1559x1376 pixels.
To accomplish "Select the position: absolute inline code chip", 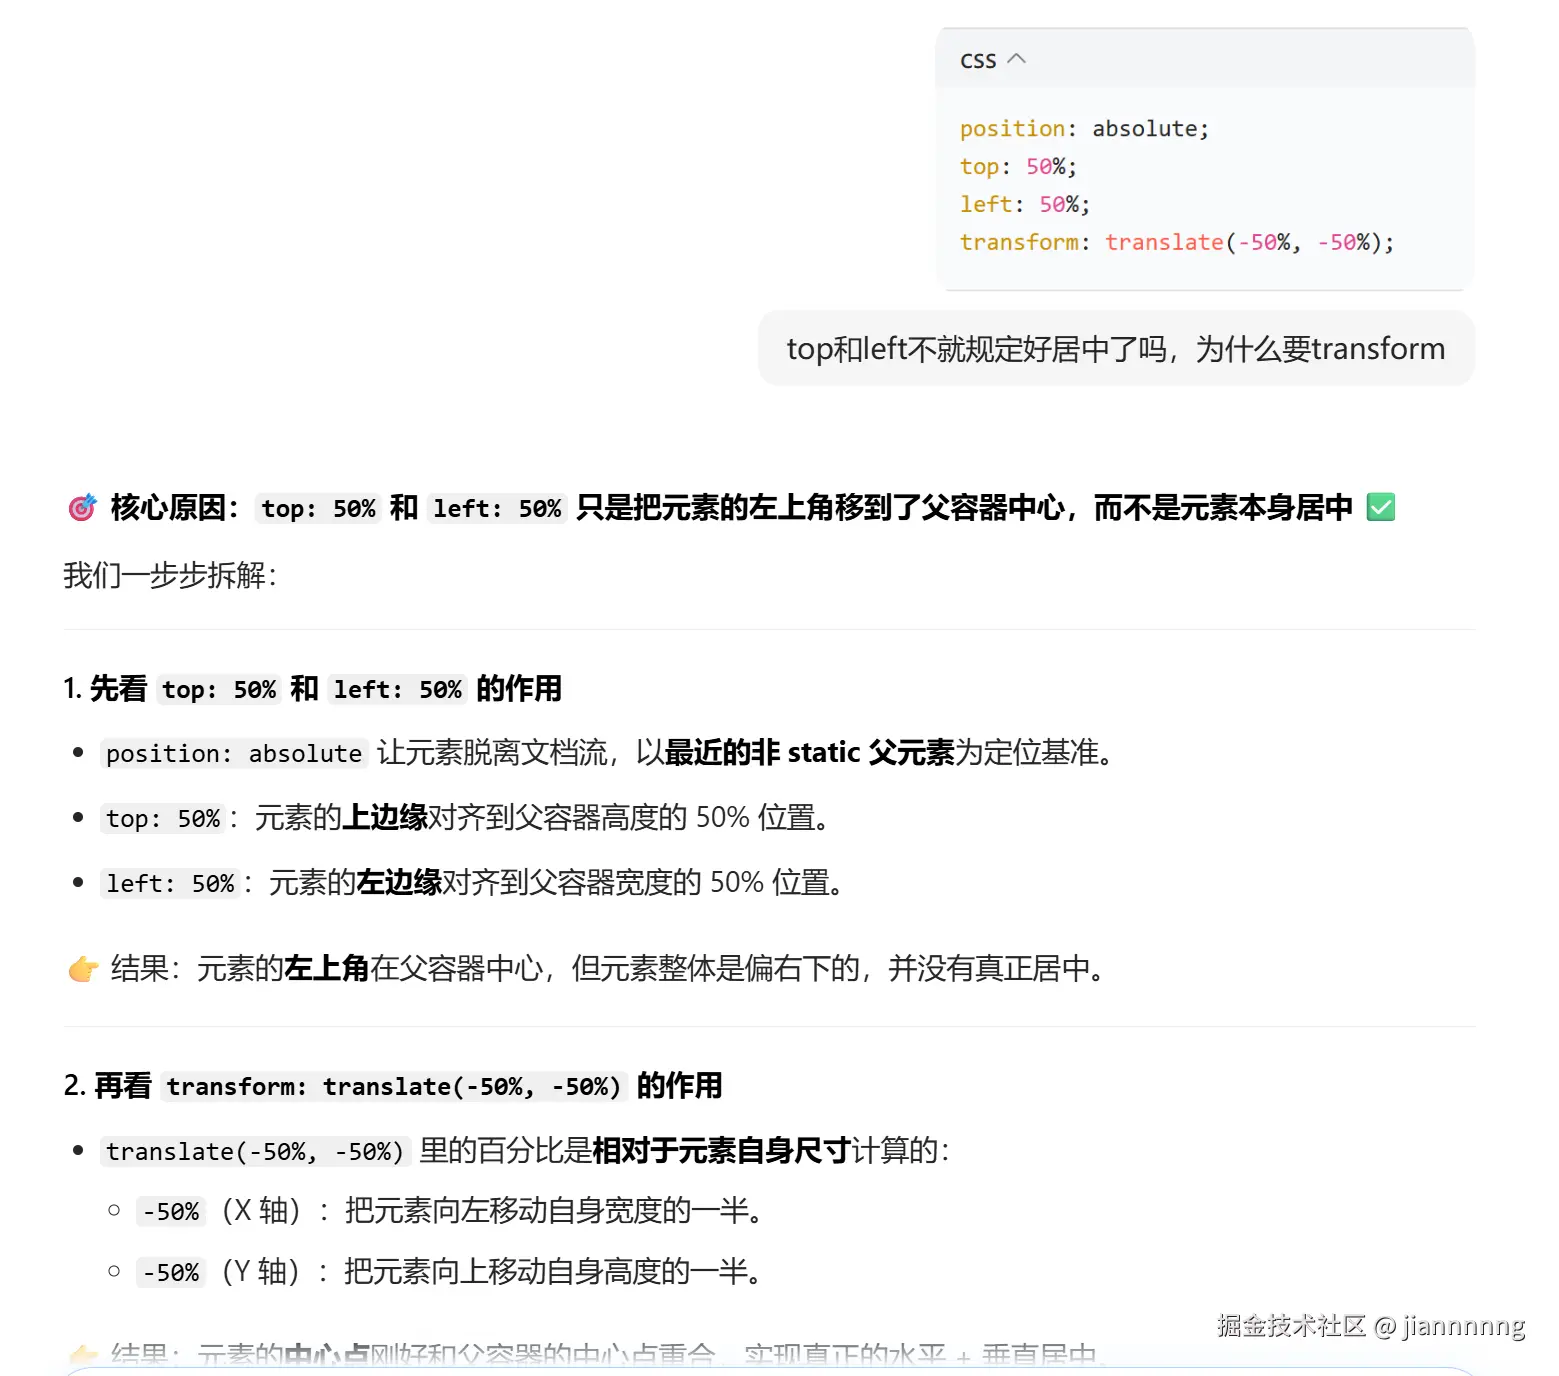I will 234,753.
